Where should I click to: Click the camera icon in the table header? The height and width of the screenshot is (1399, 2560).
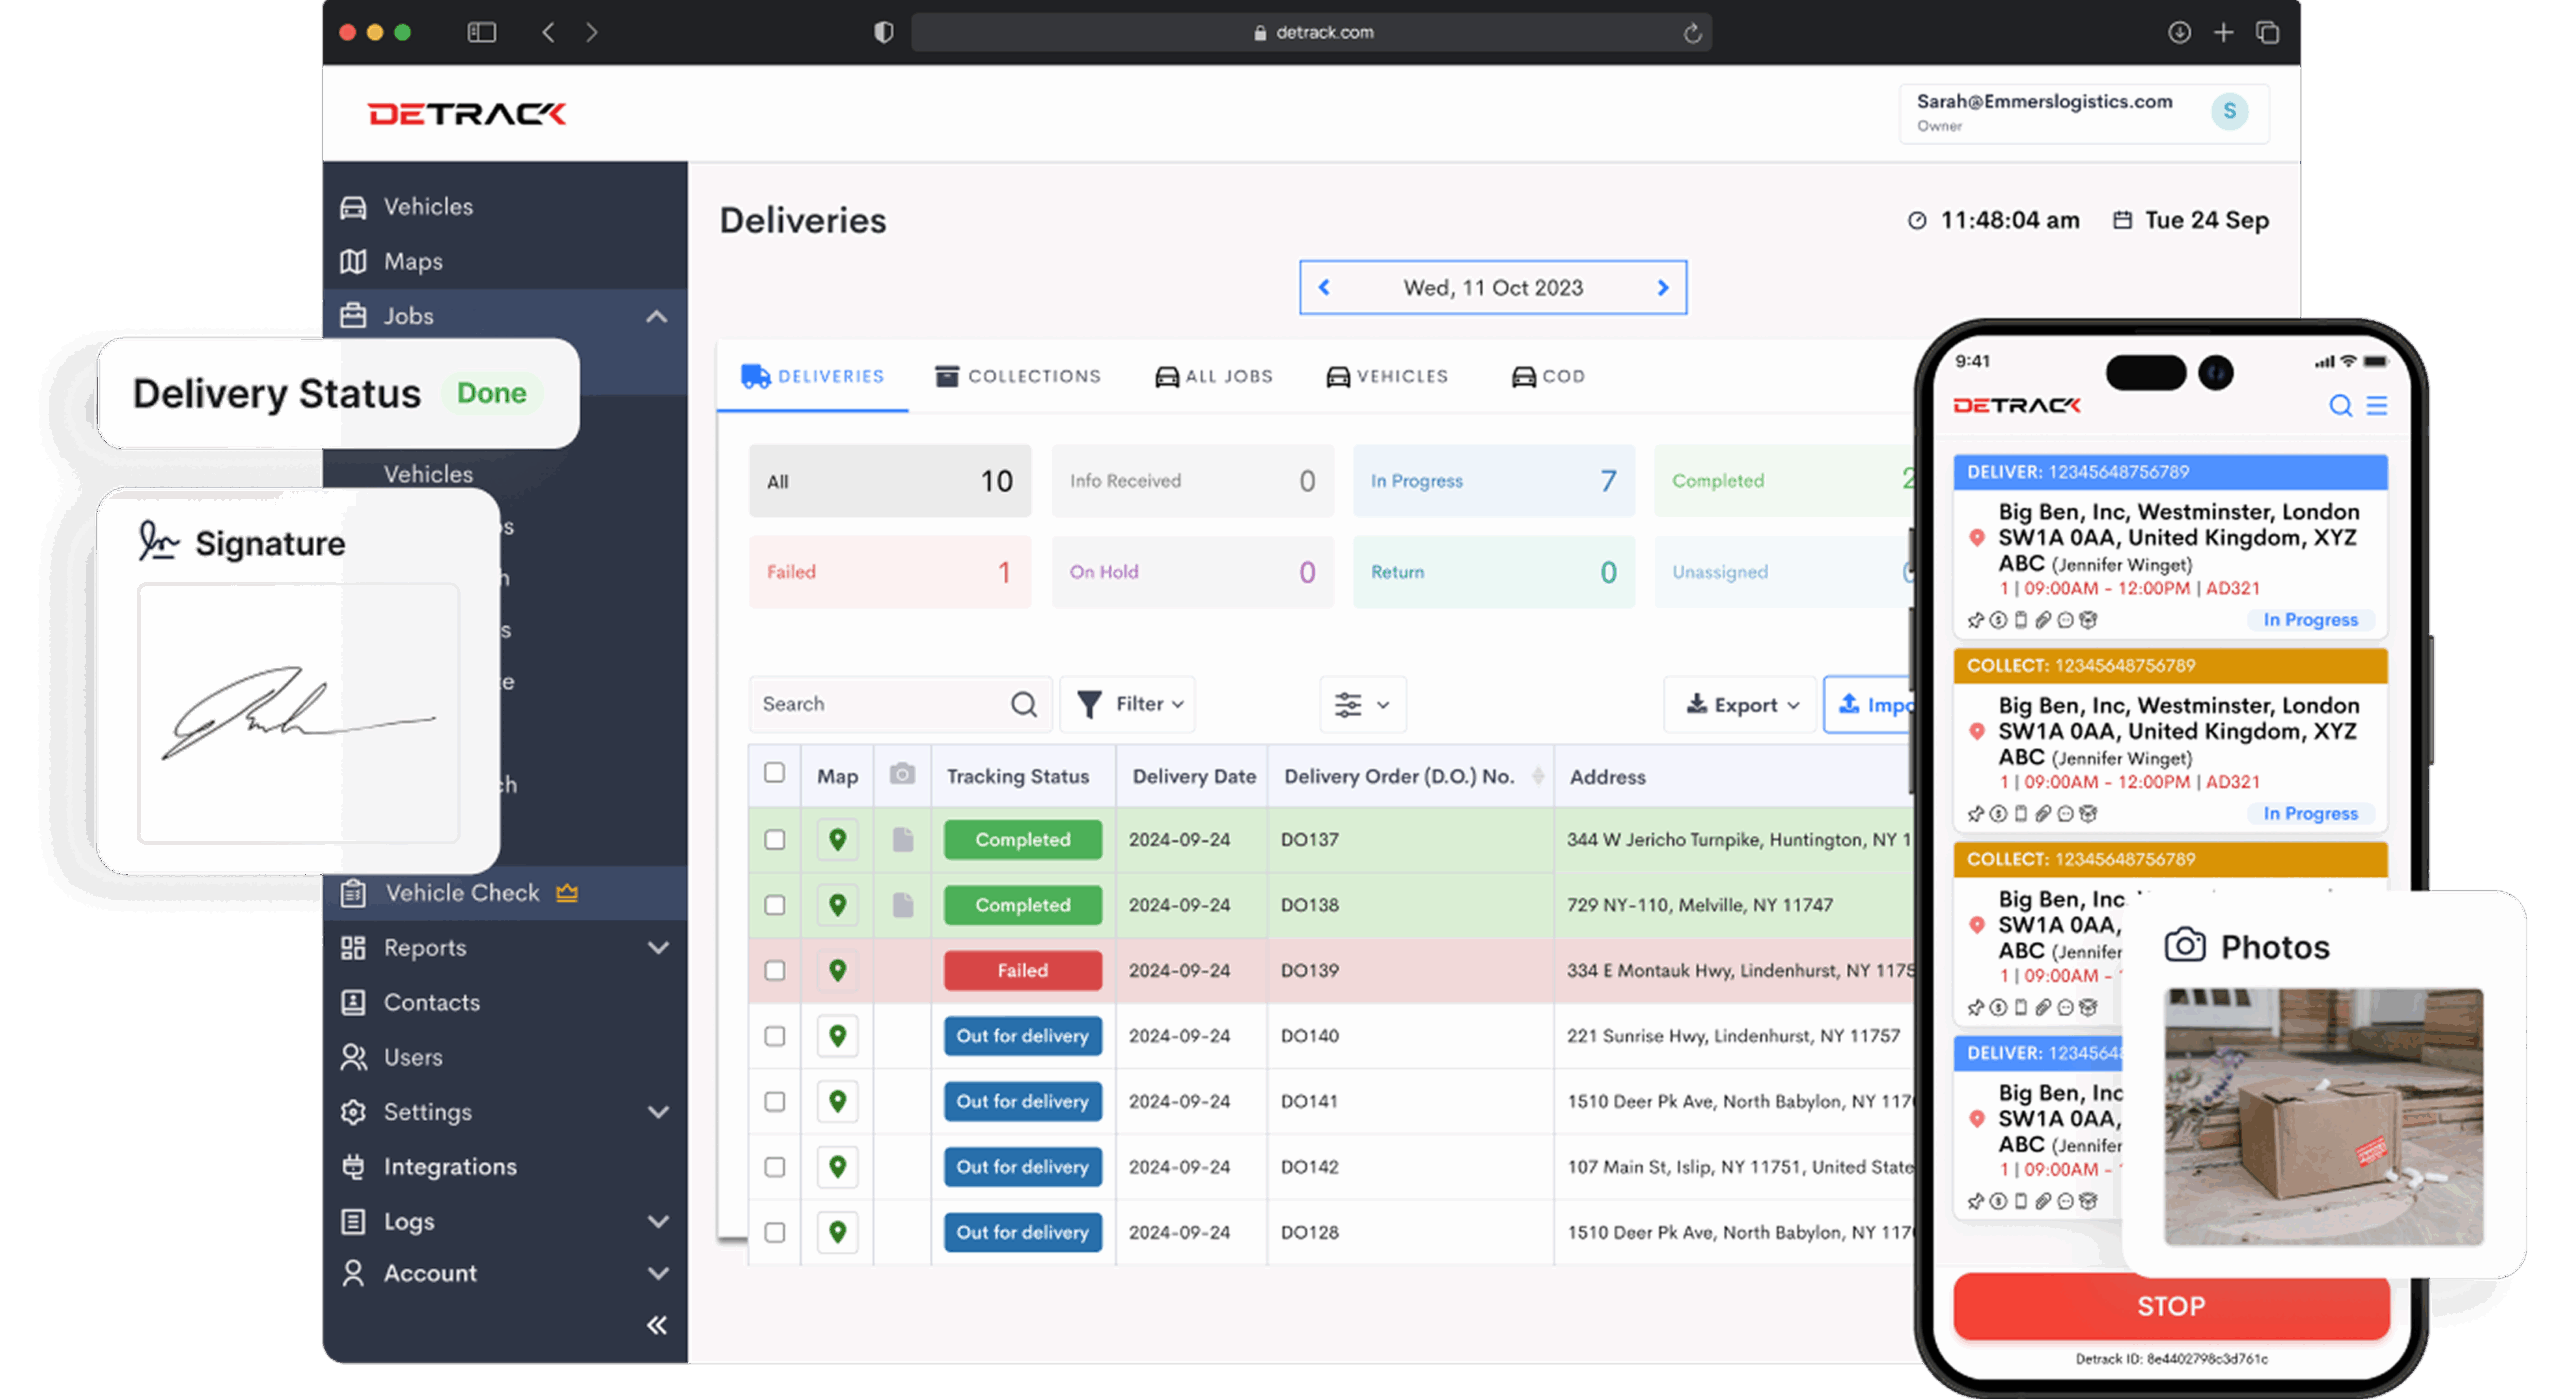click(902, 775)
